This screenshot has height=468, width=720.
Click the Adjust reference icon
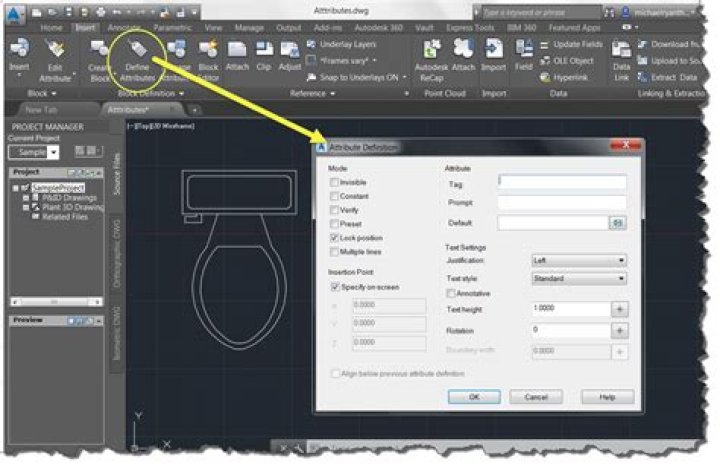click(290, 49)
